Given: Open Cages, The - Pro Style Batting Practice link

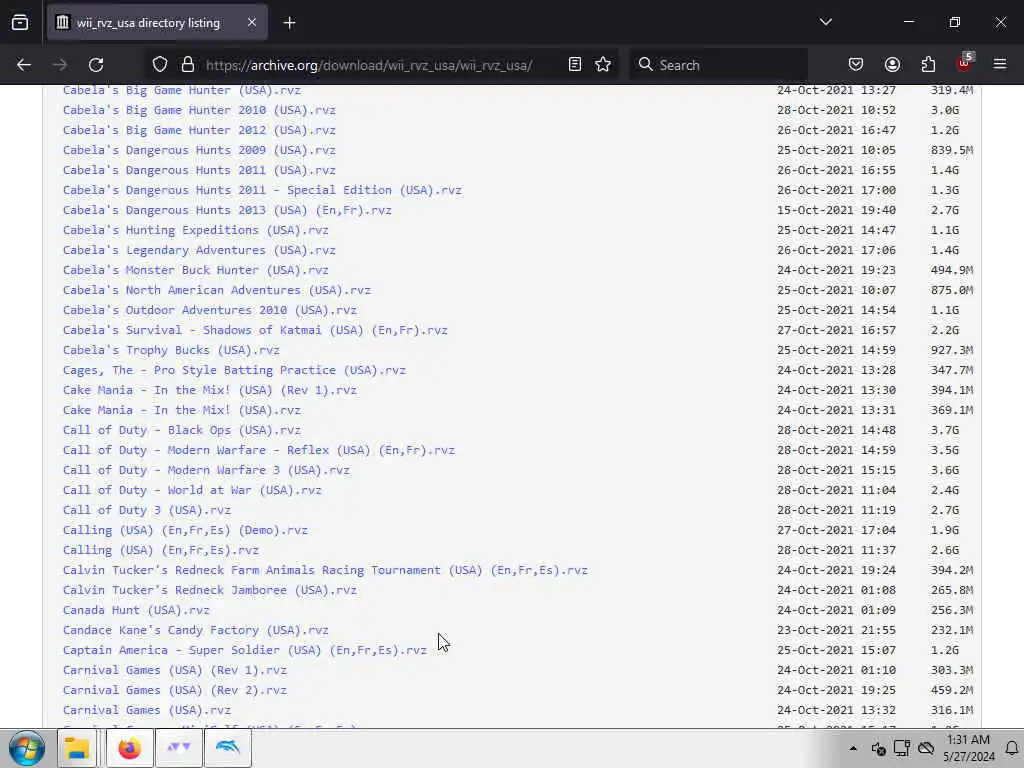Looking at the screenshot, I should tap(234, 370).
